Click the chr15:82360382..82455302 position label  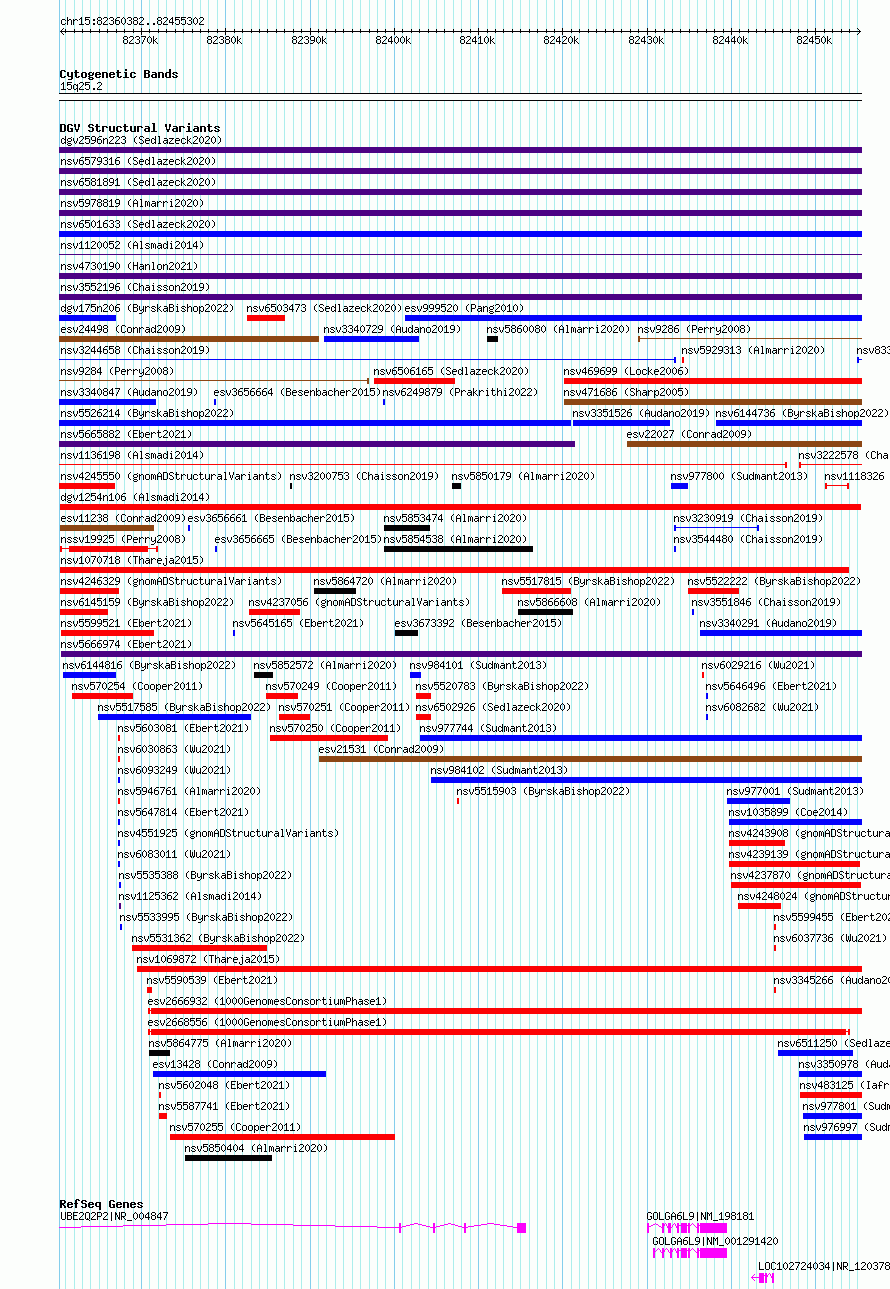pyautogui.click(x=132, y=21)
